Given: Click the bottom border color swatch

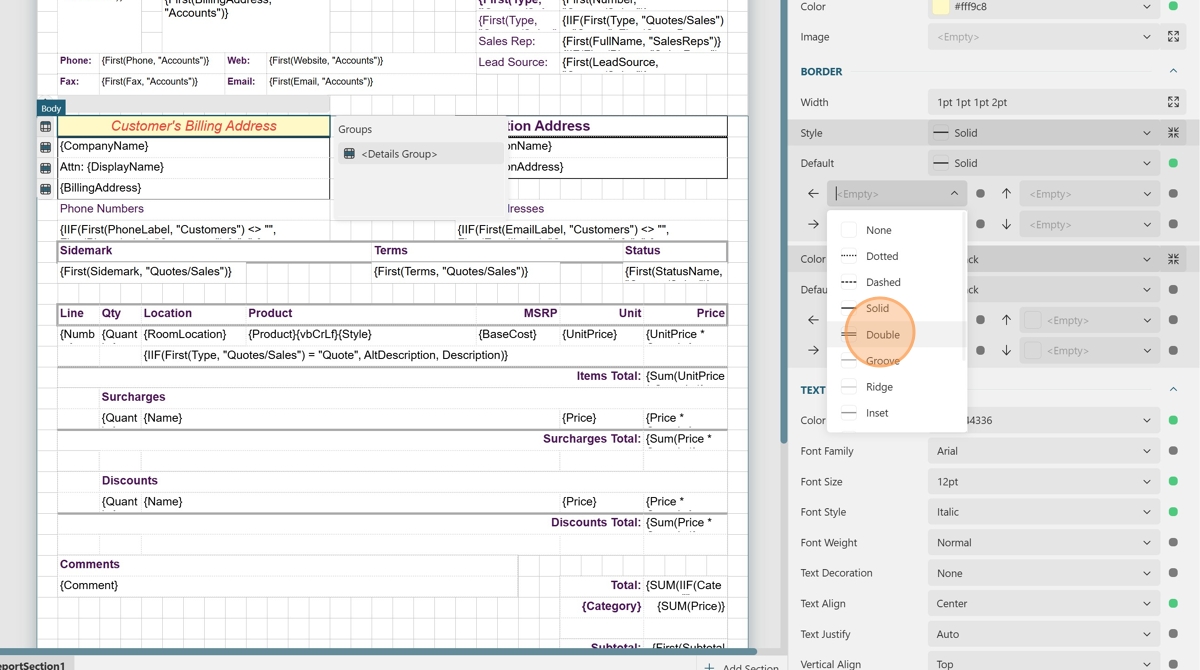Looking at the screenshot, I should coord(1033,351).
